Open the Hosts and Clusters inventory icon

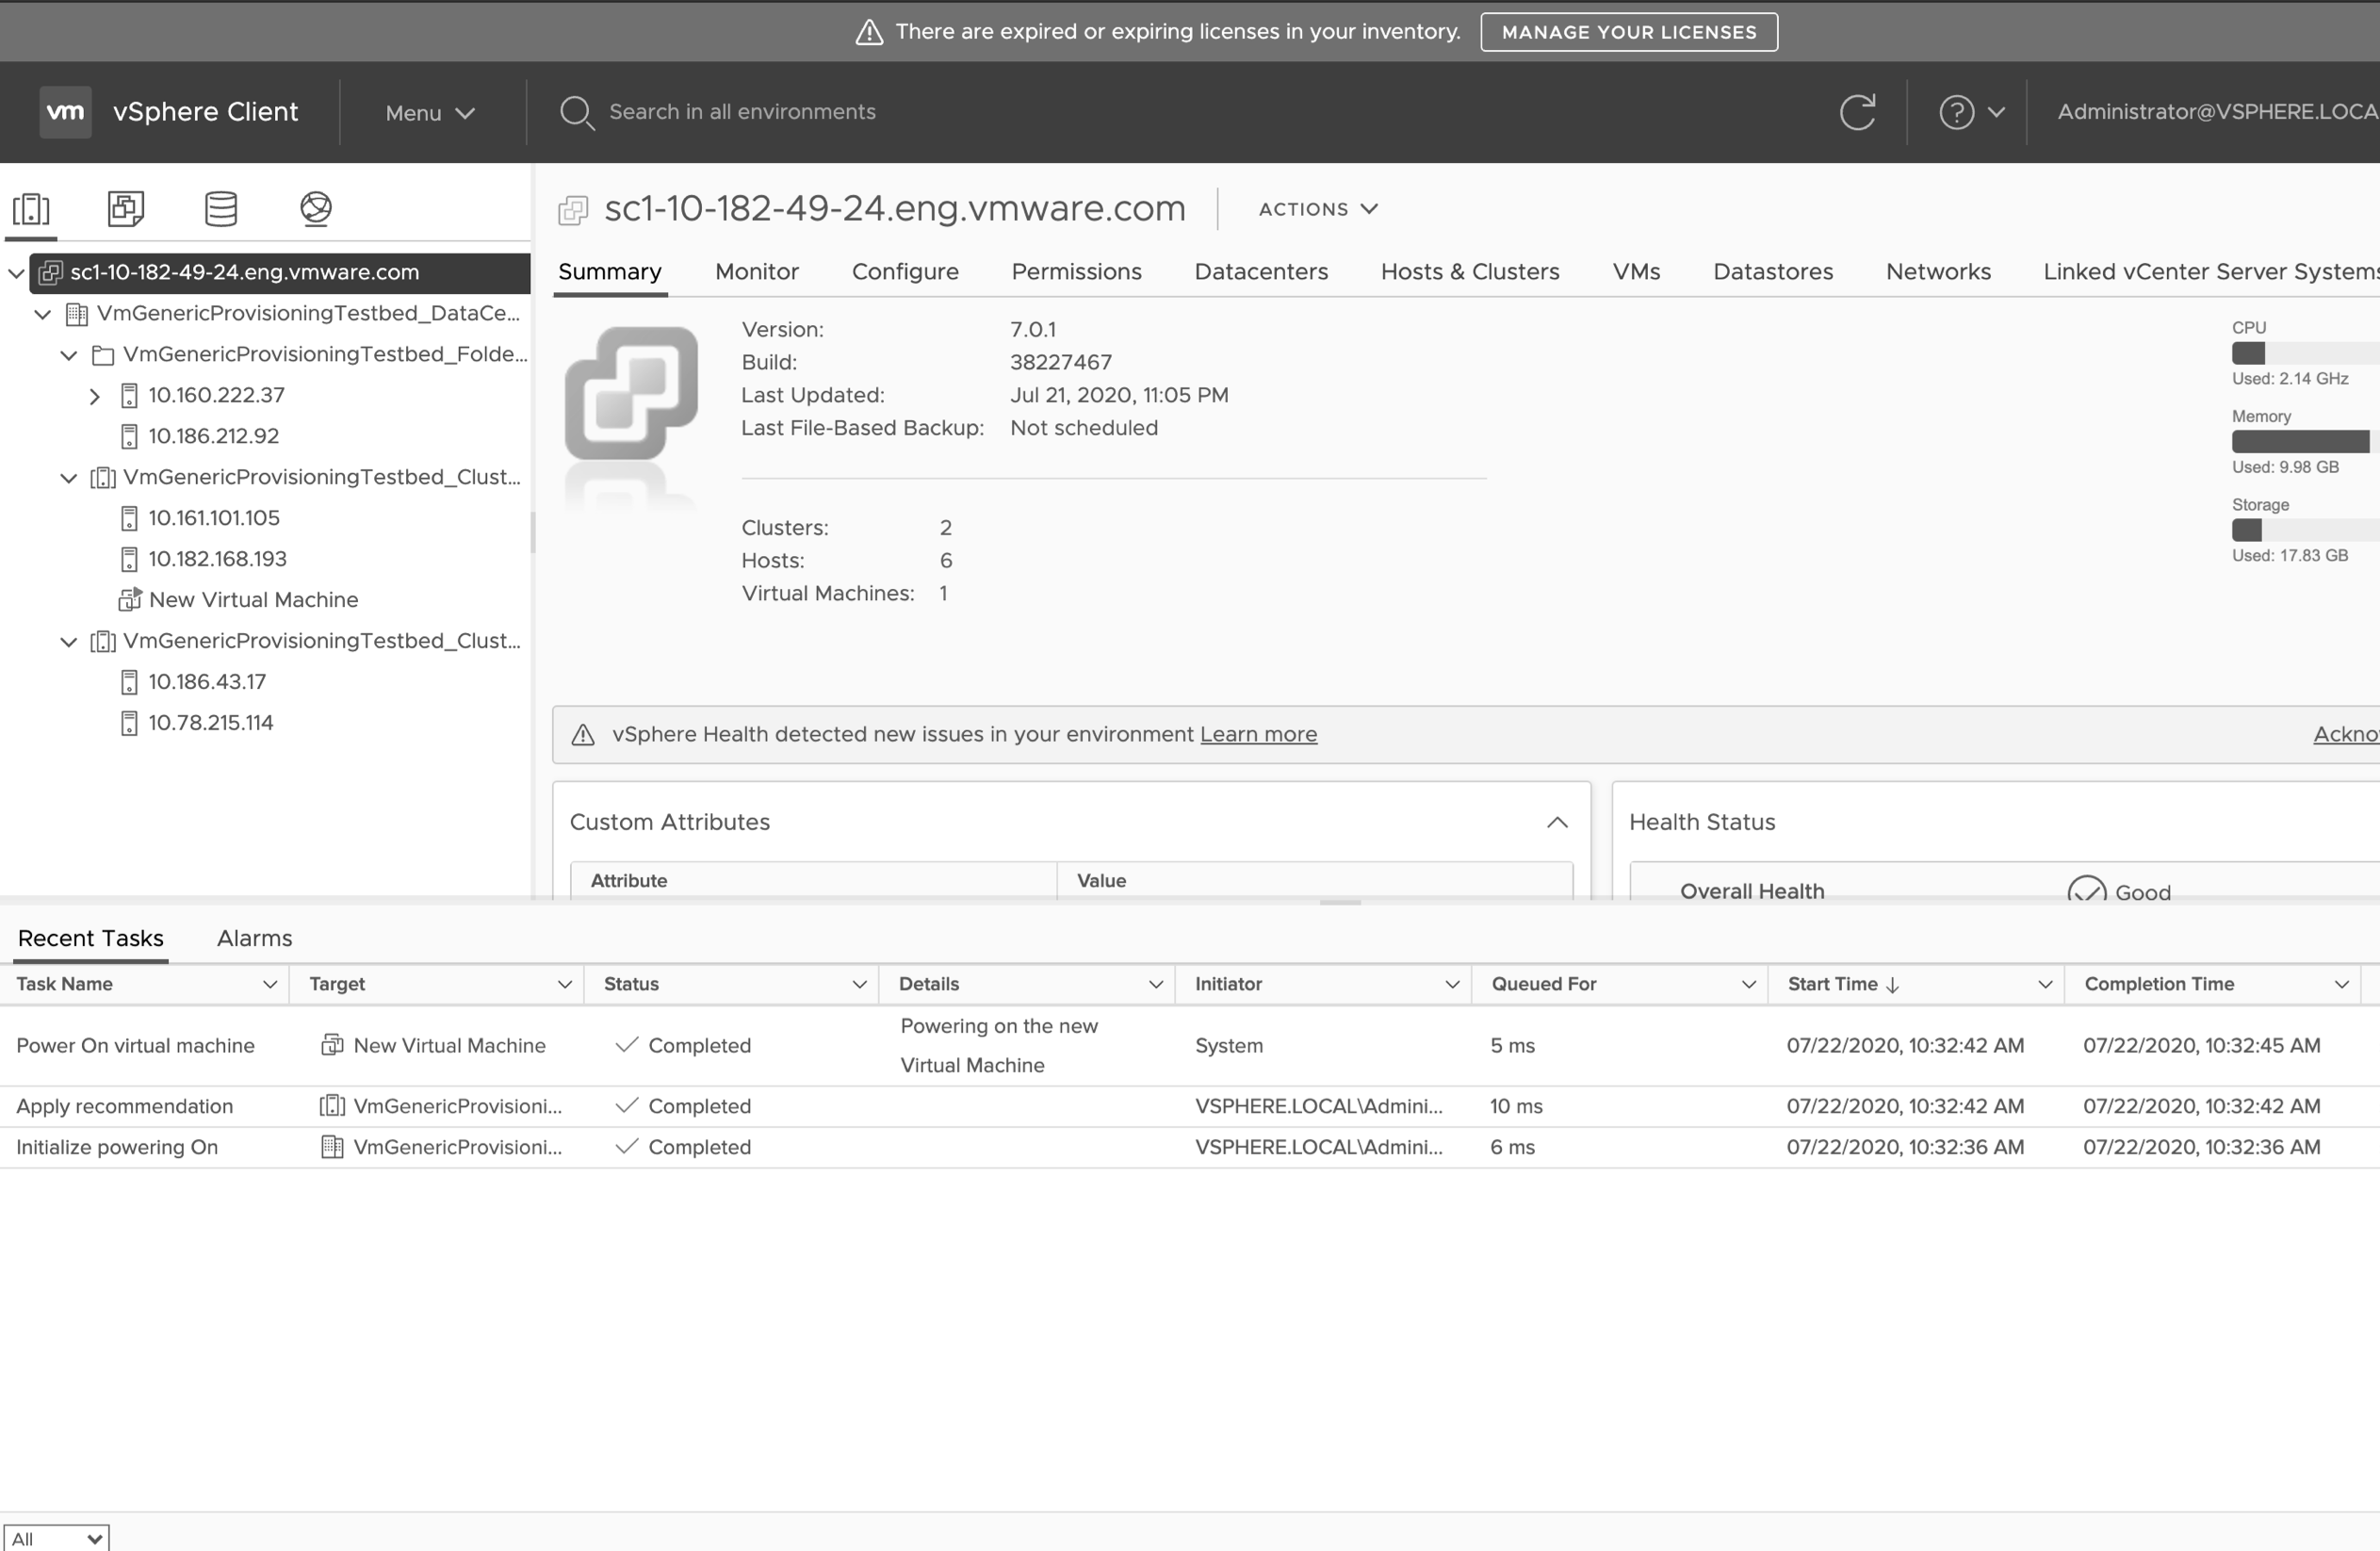coord(31,209)
